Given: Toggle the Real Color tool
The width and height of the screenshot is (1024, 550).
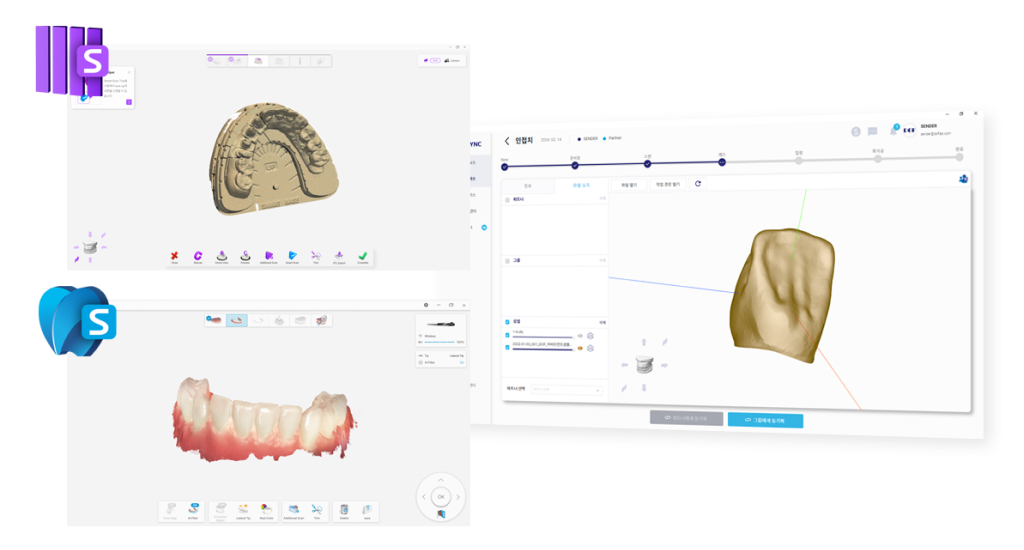Looking at the screenshot, I should pyautogui.click(x=266, y=511).
